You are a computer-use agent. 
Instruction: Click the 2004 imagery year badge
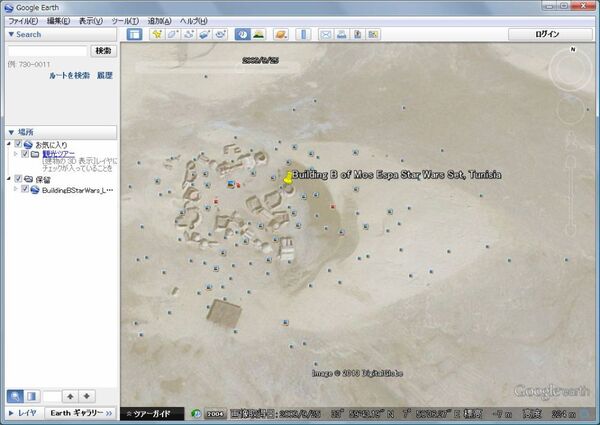[215, 414]
